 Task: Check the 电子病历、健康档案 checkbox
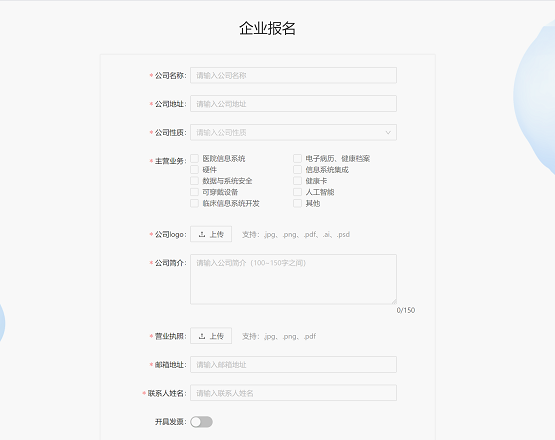[x=297, y=158]
